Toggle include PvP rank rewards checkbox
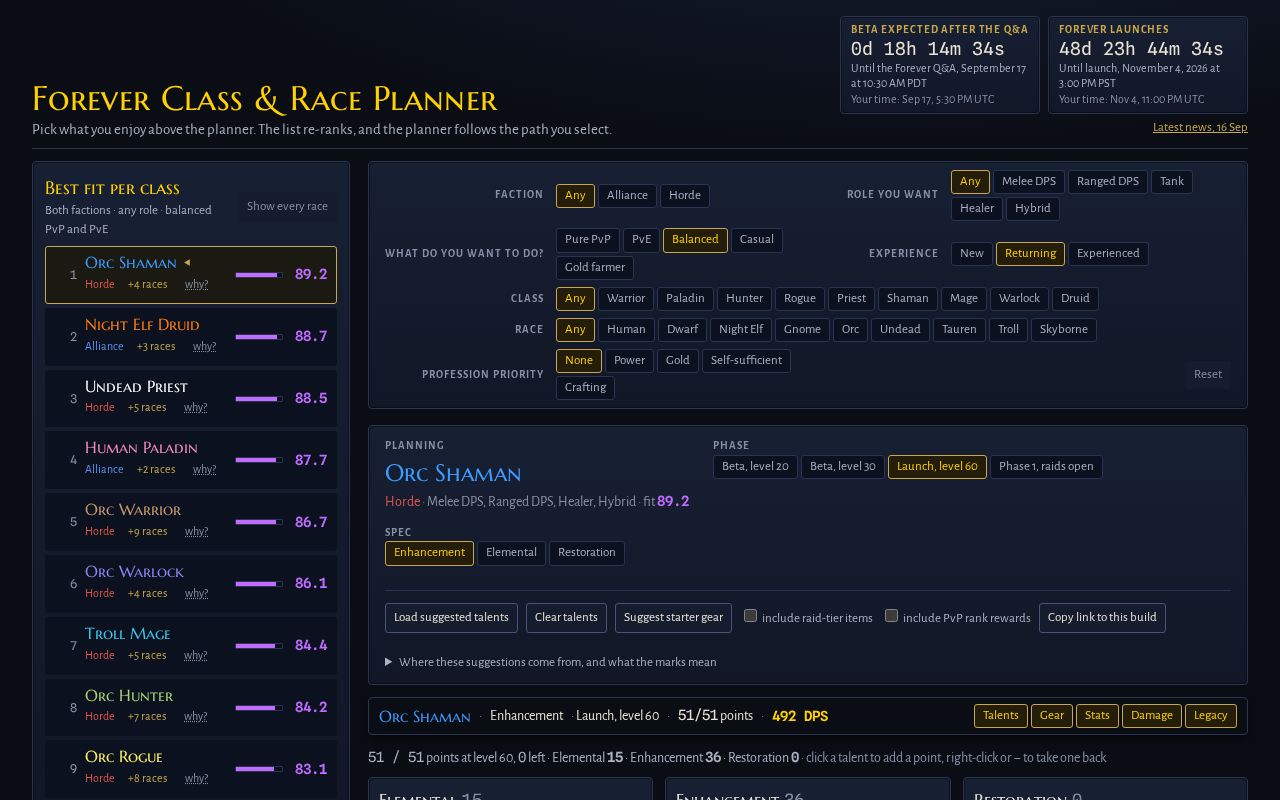1280x800 pixels. 891,616
